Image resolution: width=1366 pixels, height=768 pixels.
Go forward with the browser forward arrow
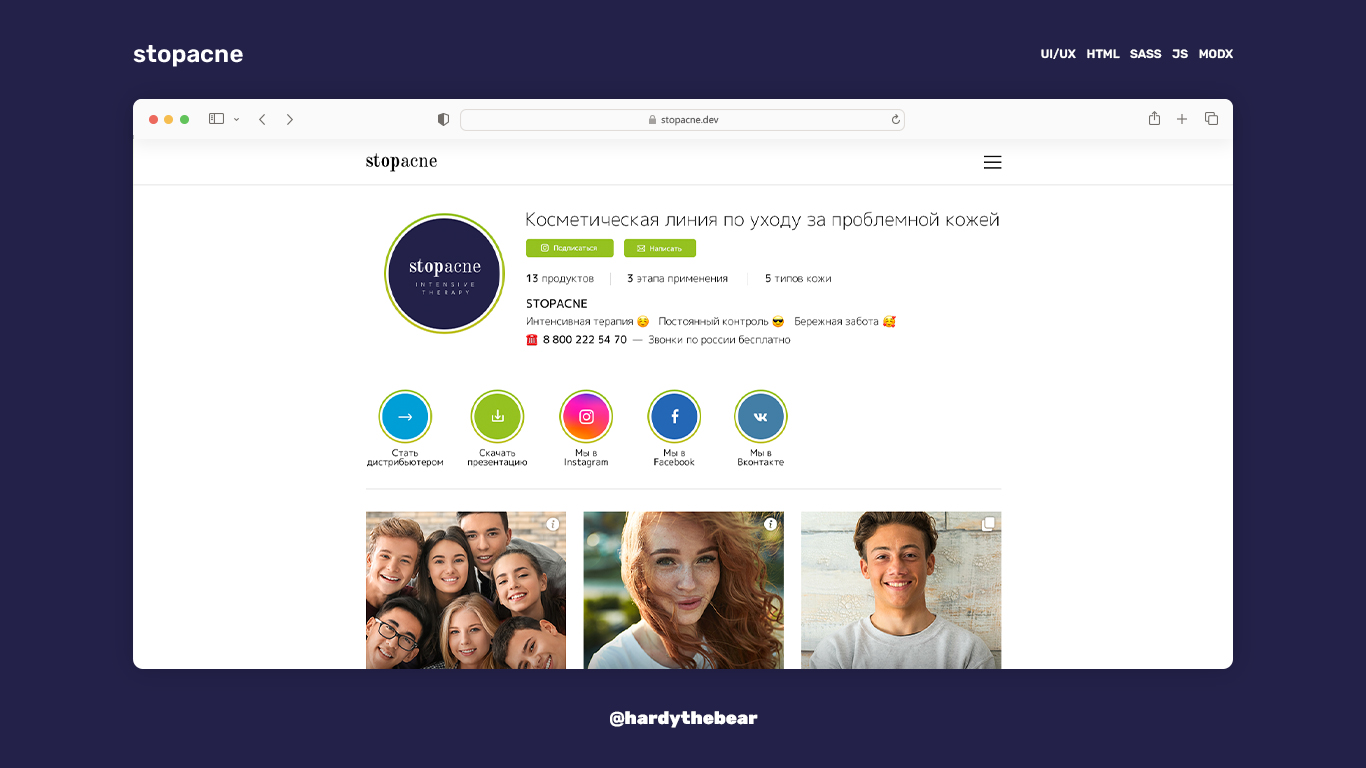click(290, 119)
